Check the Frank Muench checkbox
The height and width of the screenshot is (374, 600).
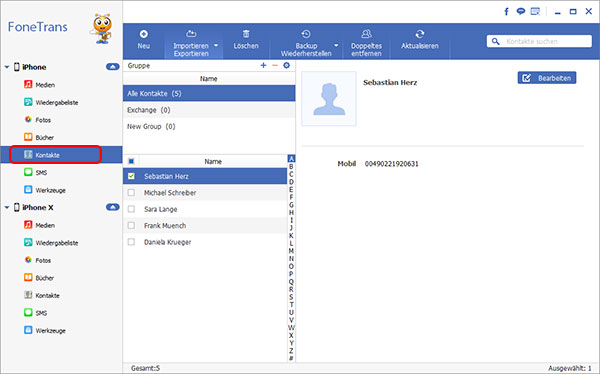[x=131, y=225]
